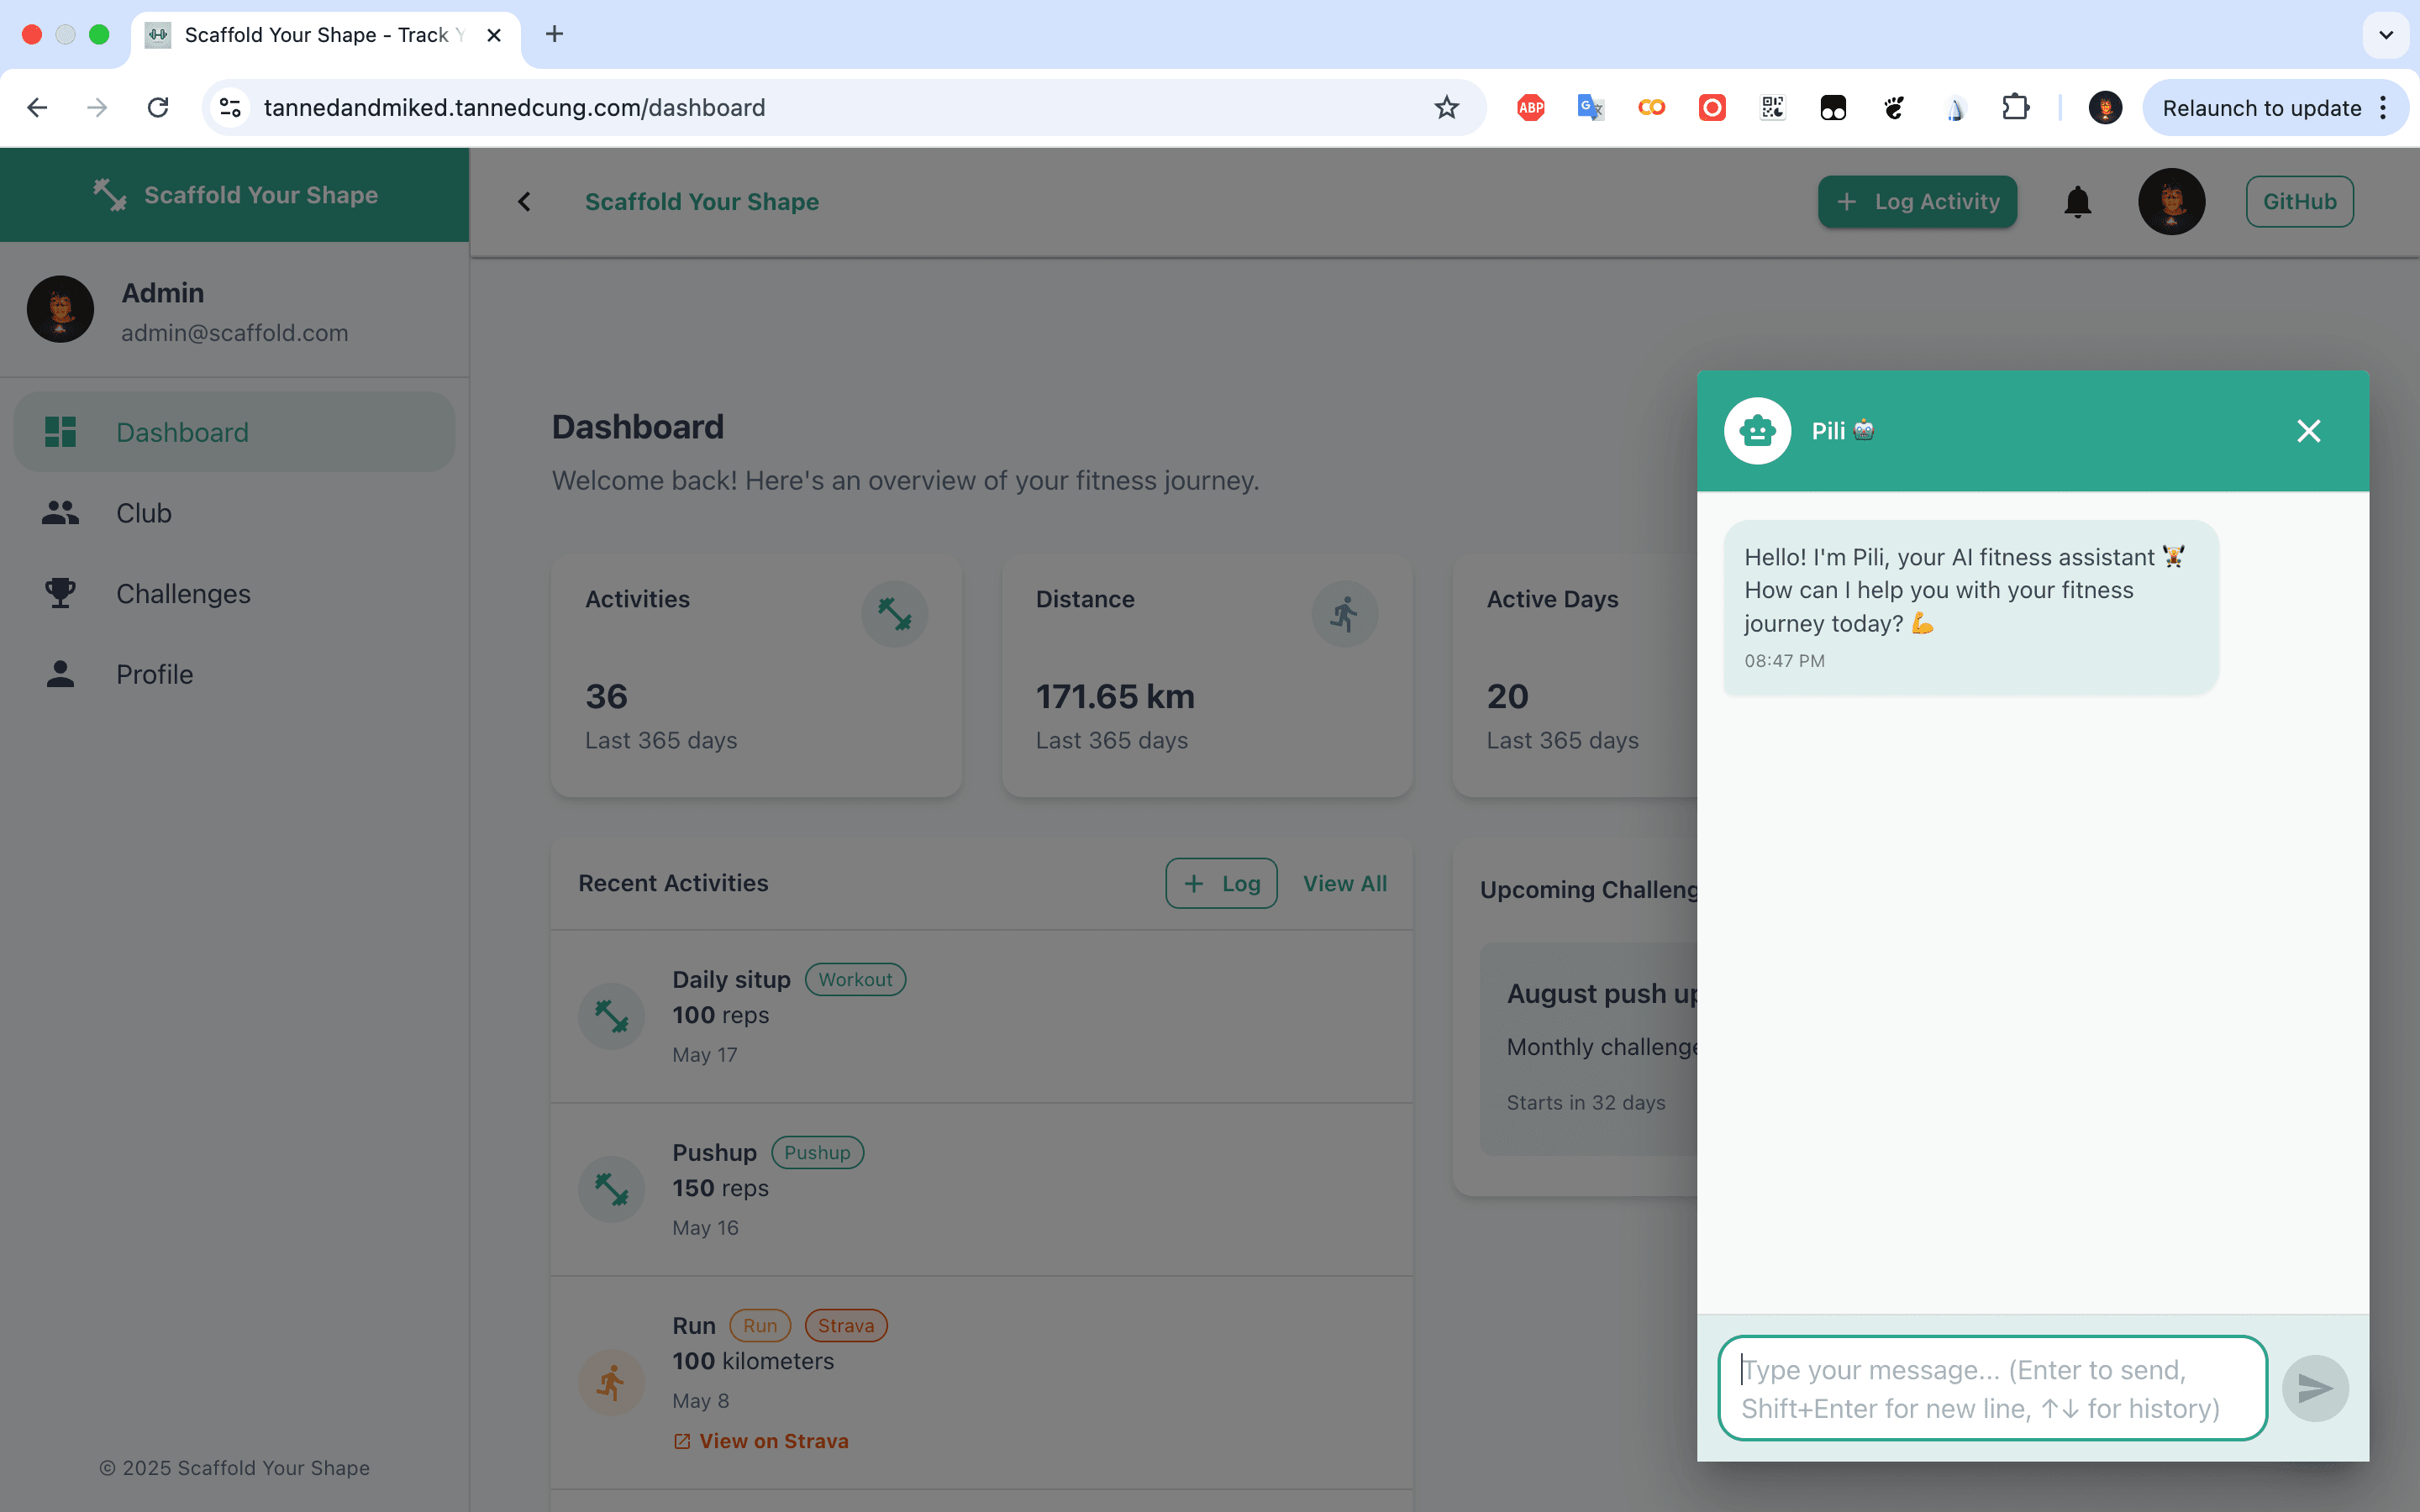Collapse sidebar with the back chevron
This screenshot has width=2420, height=1512.
click(524, 202)
